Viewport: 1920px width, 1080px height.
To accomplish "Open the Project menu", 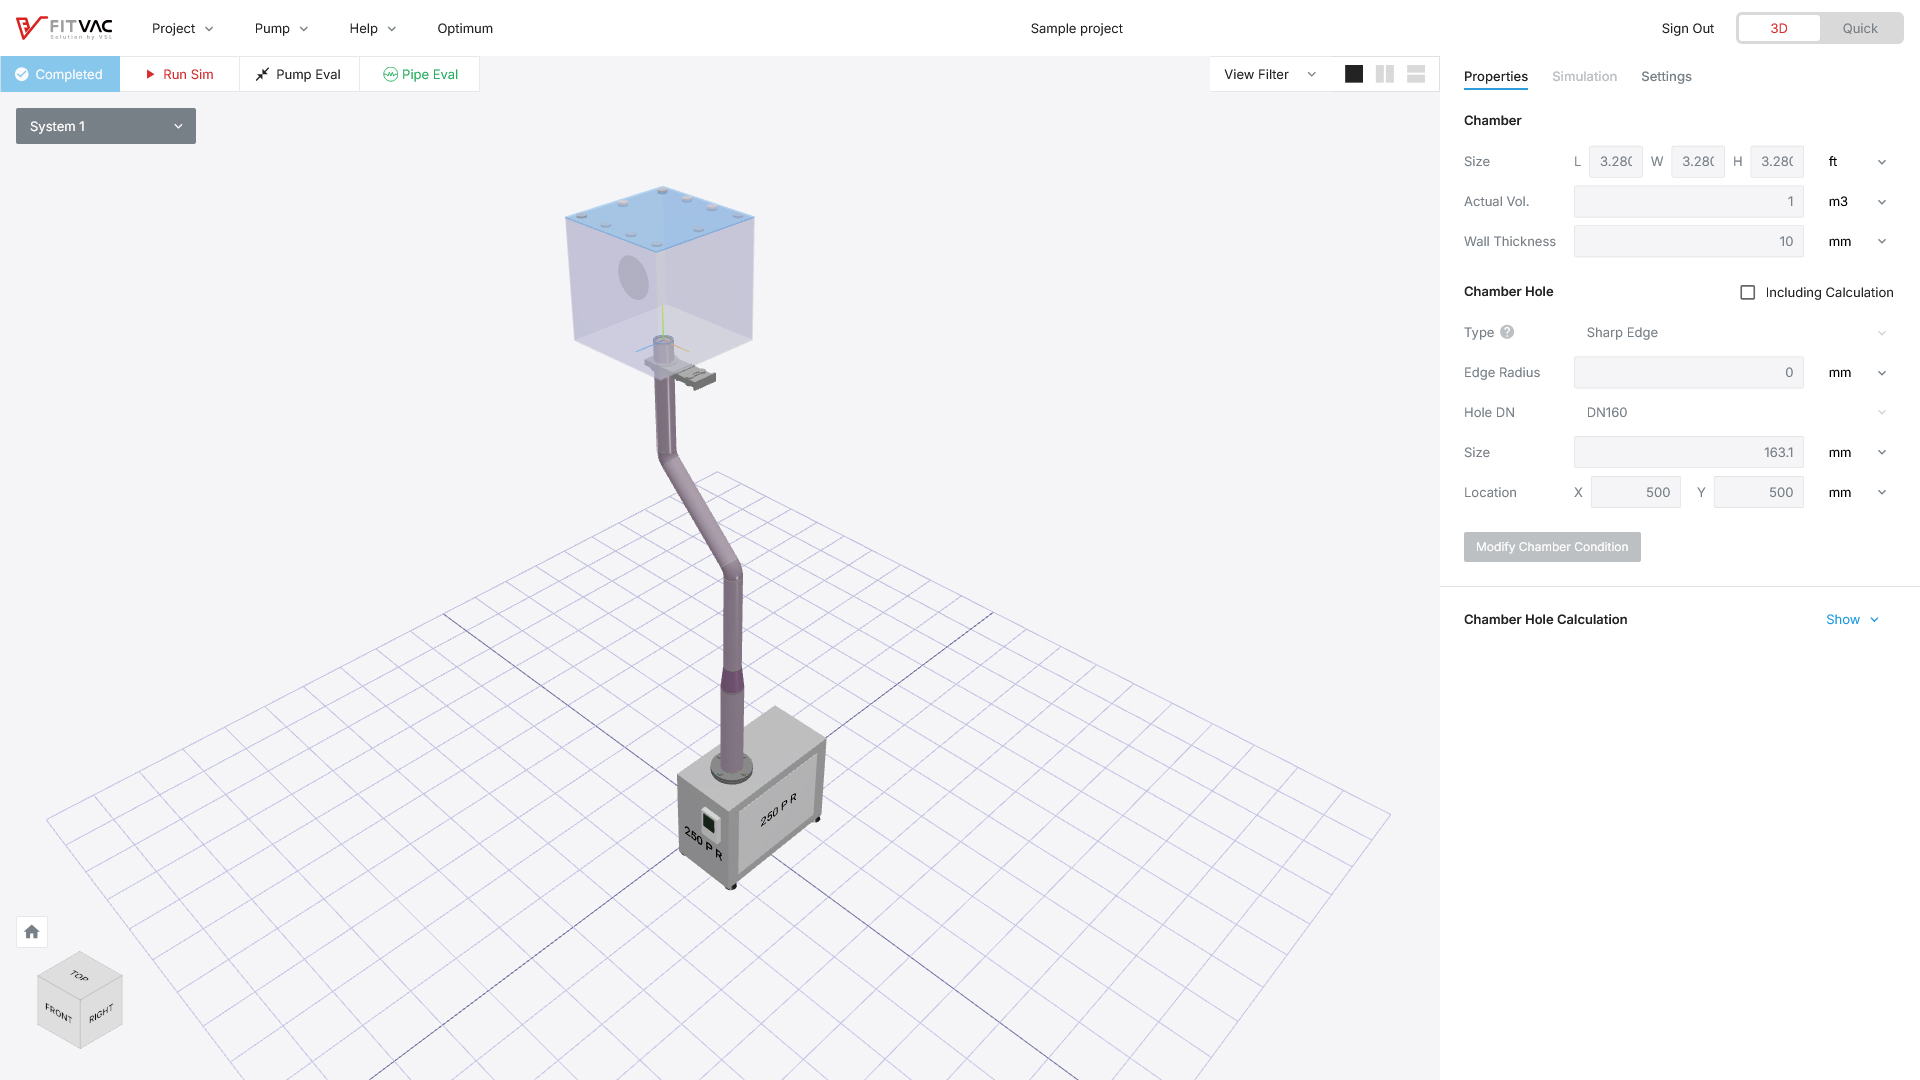I will click(182, 28).
